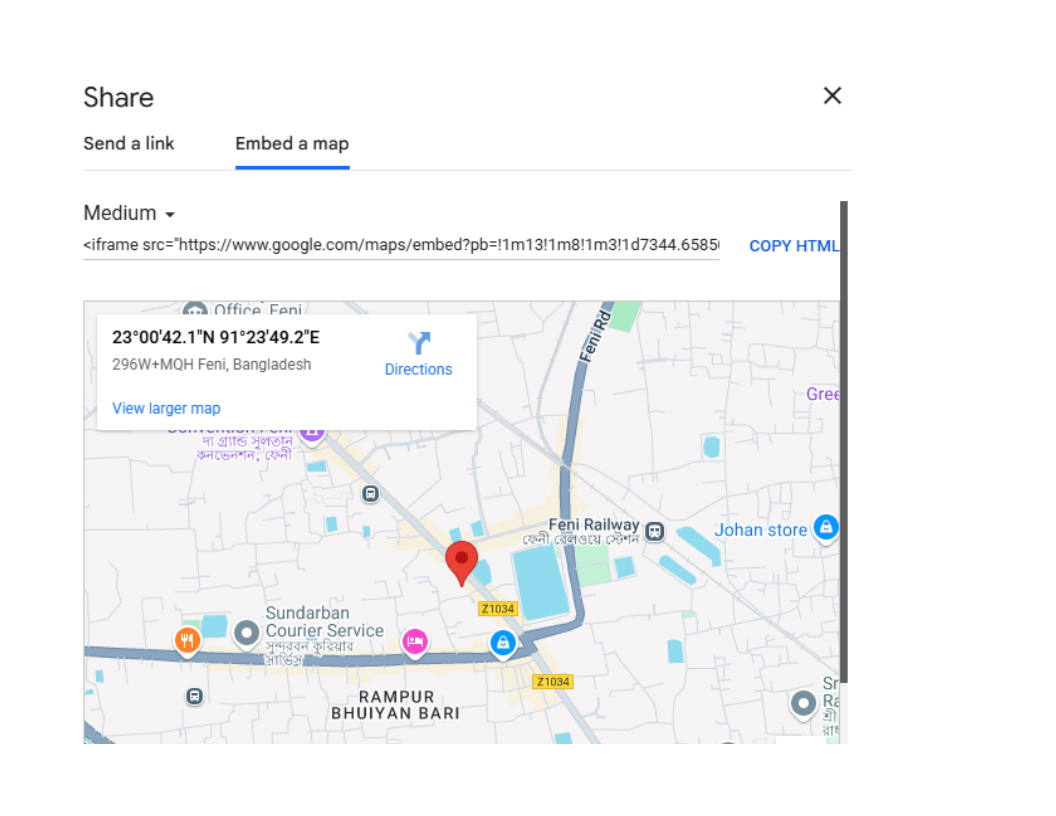
Task: Click the Directions arrow icon
Action: (x=418, y=343)
